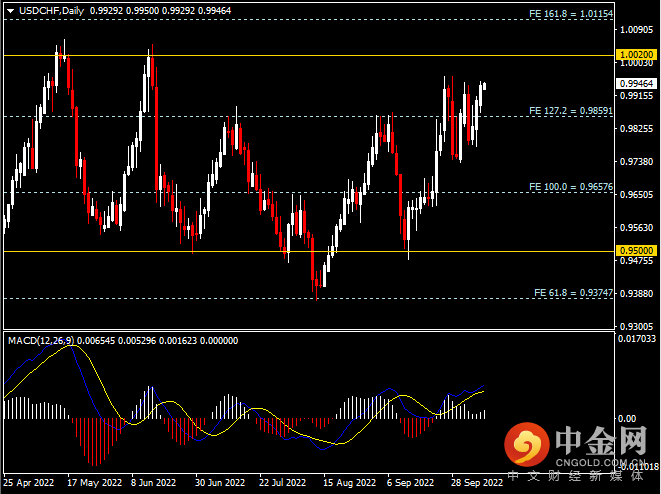Click the 0.94755 price scale value
Image resolution: width=661 pixels, height=494 pixels.
tap(637, 260)
